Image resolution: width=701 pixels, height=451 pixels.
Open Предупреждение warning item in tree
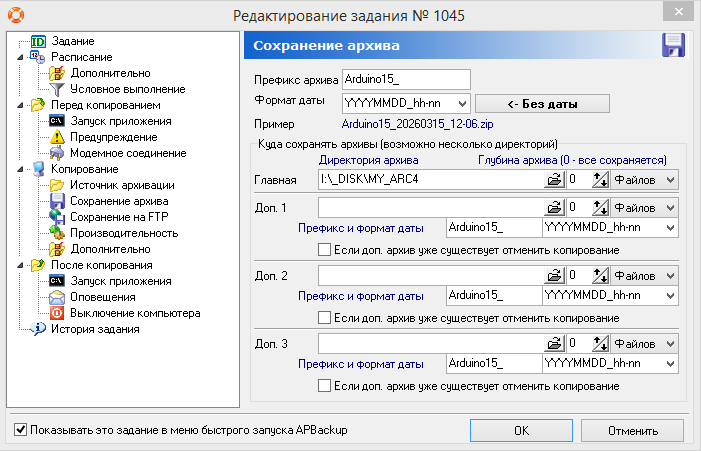click(x=113, y=137)
